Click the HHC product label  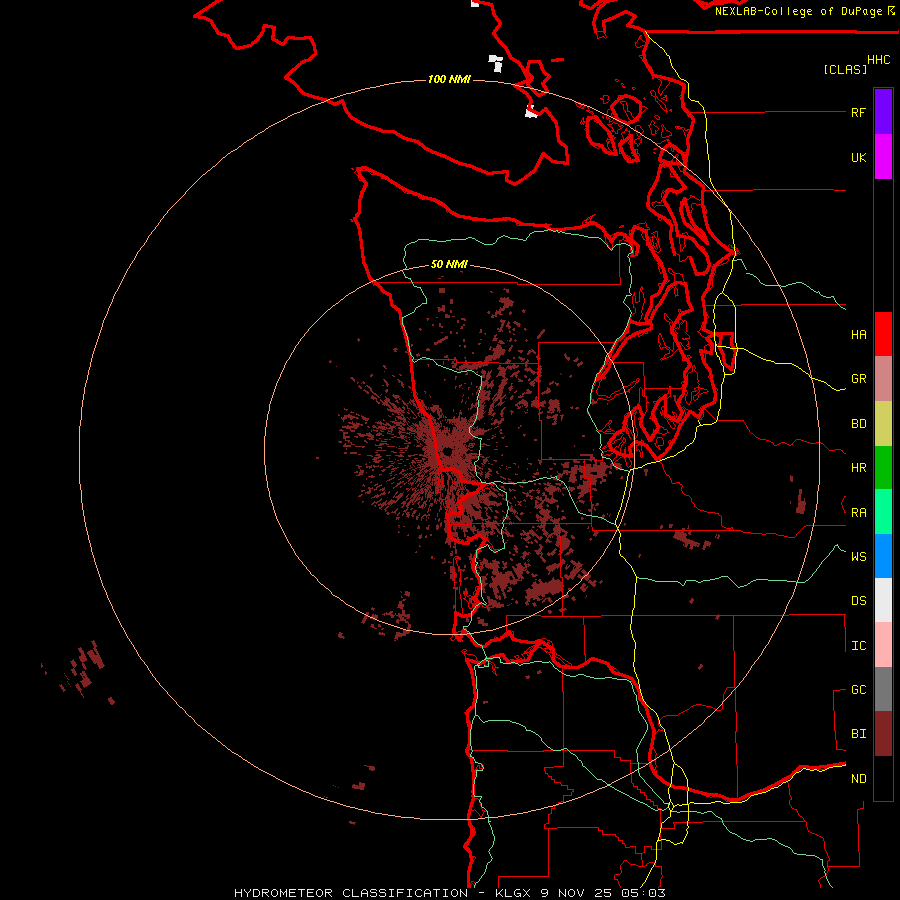pos(879,60)
